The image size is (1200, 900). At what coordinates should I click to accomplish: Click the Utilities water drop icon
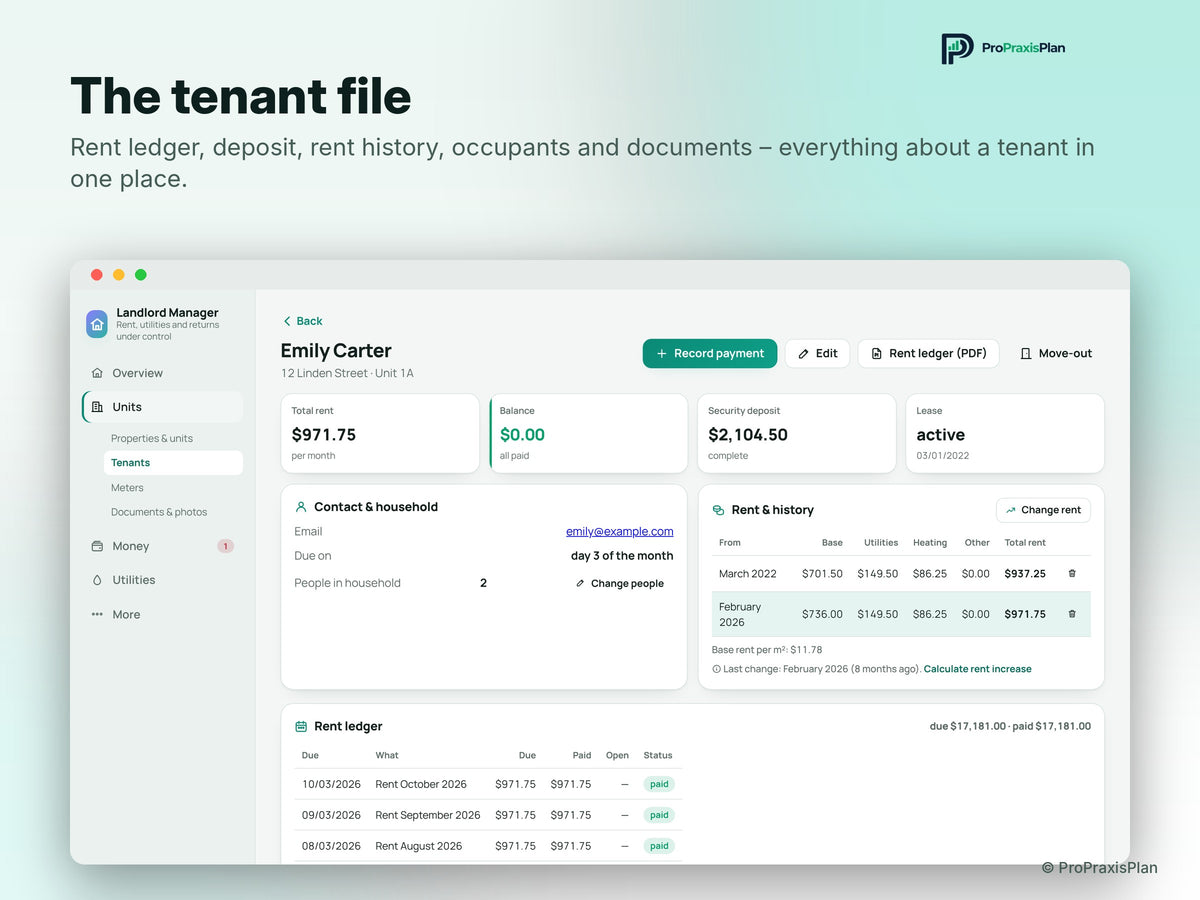point(97,580)
